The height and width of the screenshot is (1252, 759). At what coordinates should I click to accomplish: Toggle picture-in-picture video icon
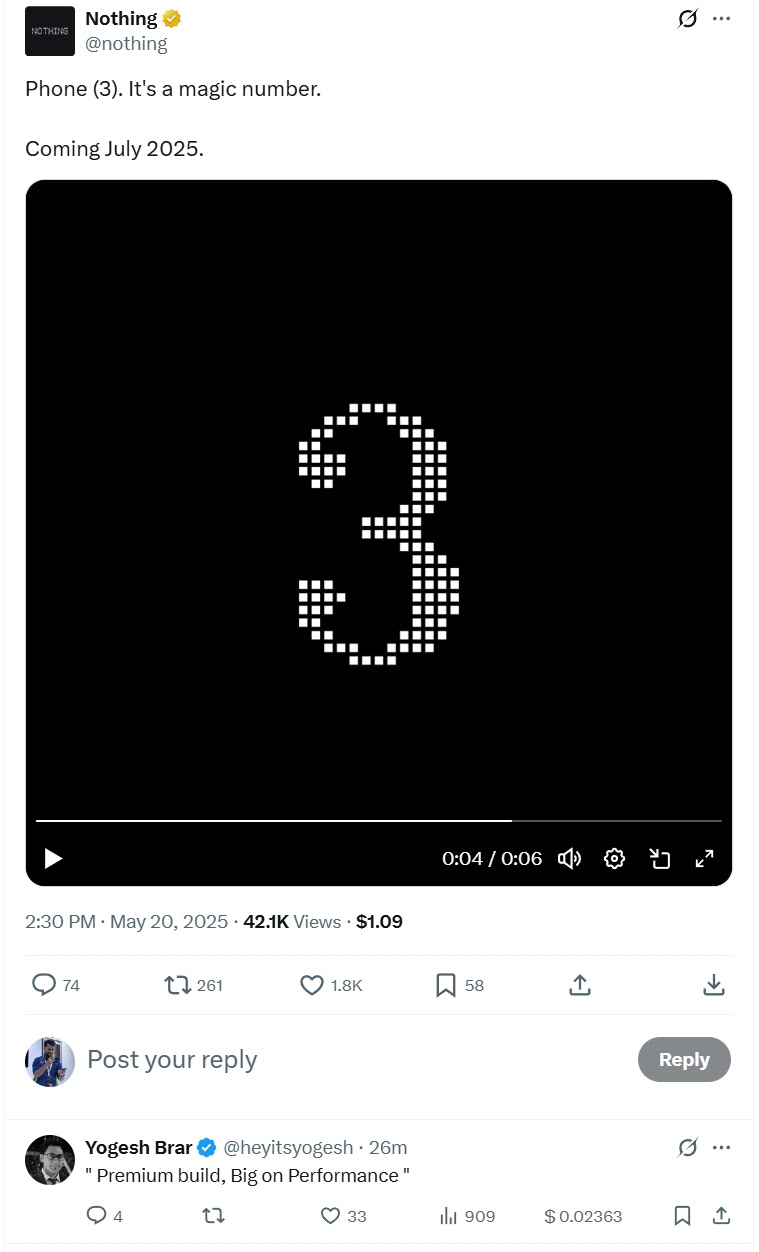coord(659,858)
